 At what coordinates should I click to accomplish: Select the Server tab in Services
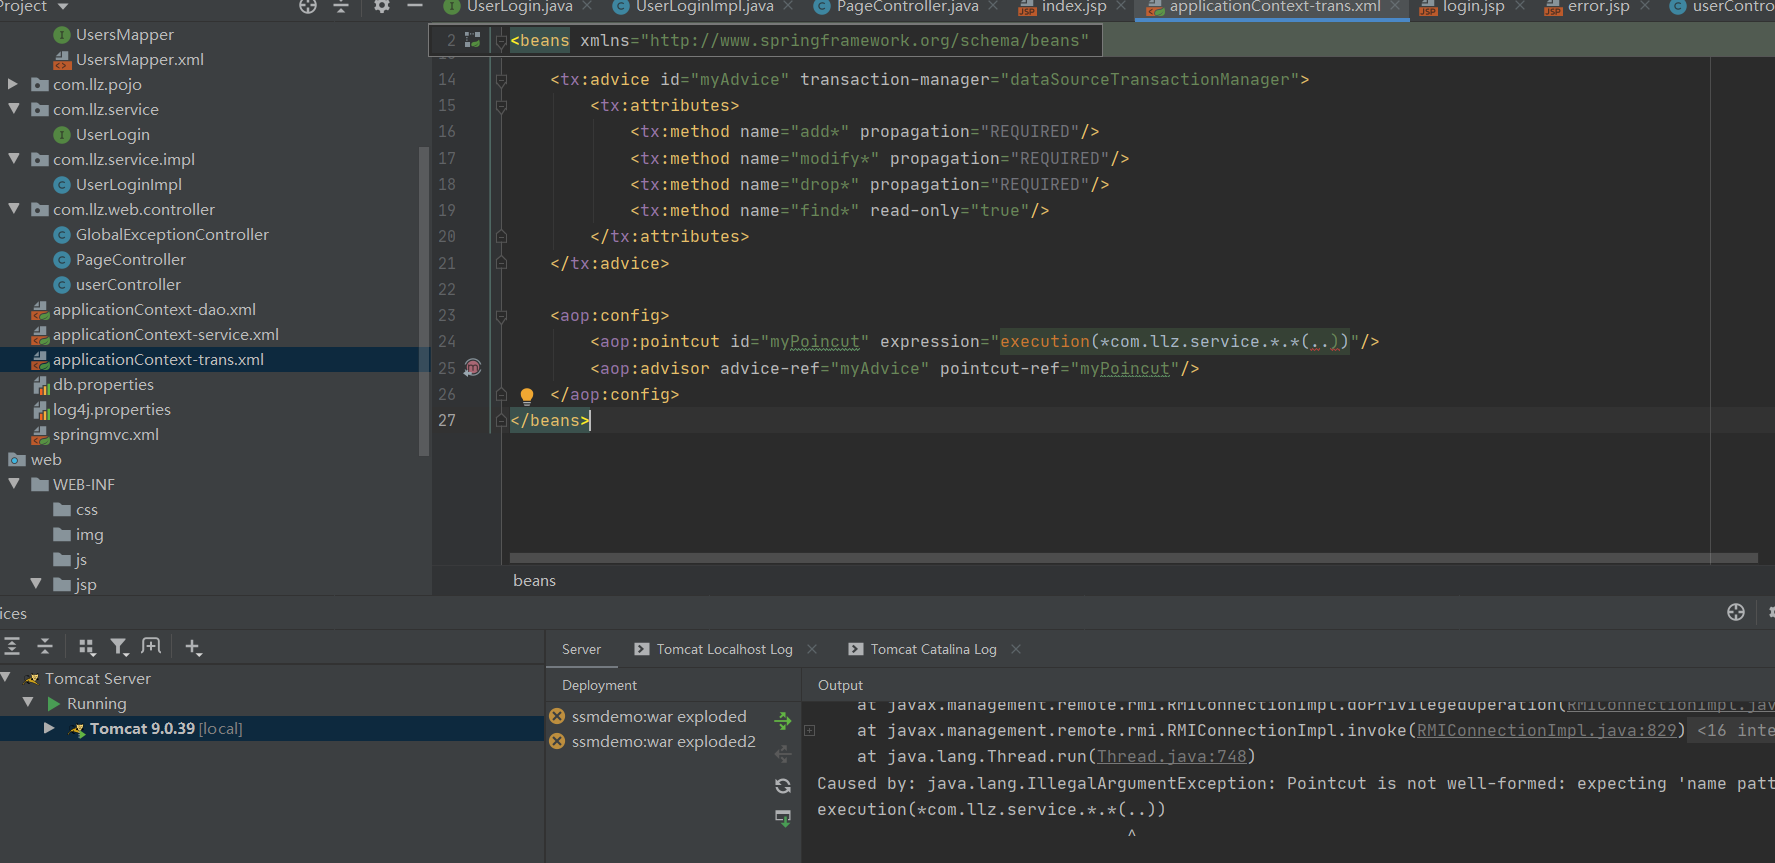[581, 649]
